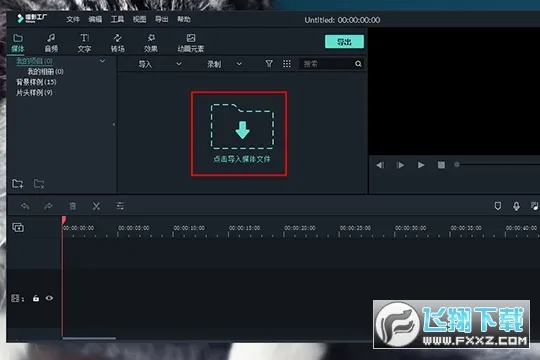Click the next frame step button
The width and height of the screenshot is (540, 360).
pos(401,165)
